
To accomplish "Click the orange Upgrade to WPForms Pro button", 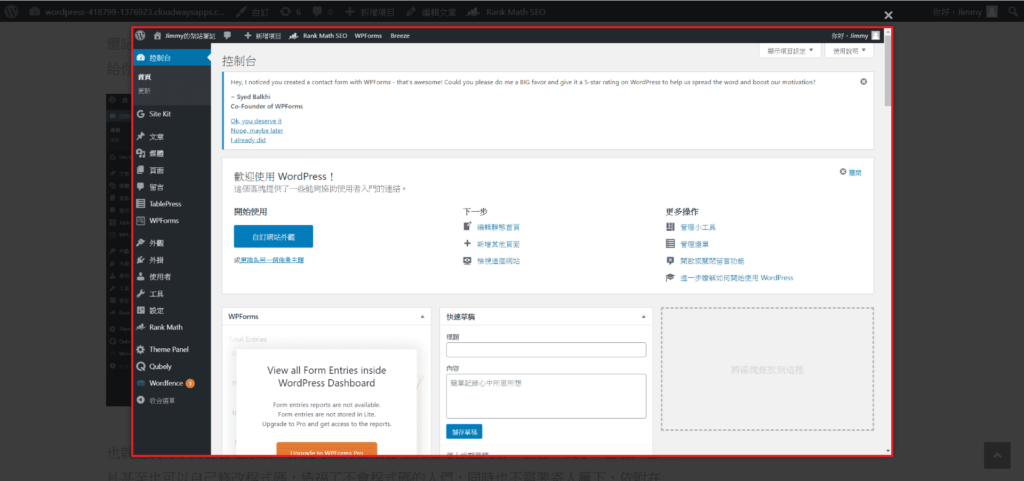I will point(327,450).
